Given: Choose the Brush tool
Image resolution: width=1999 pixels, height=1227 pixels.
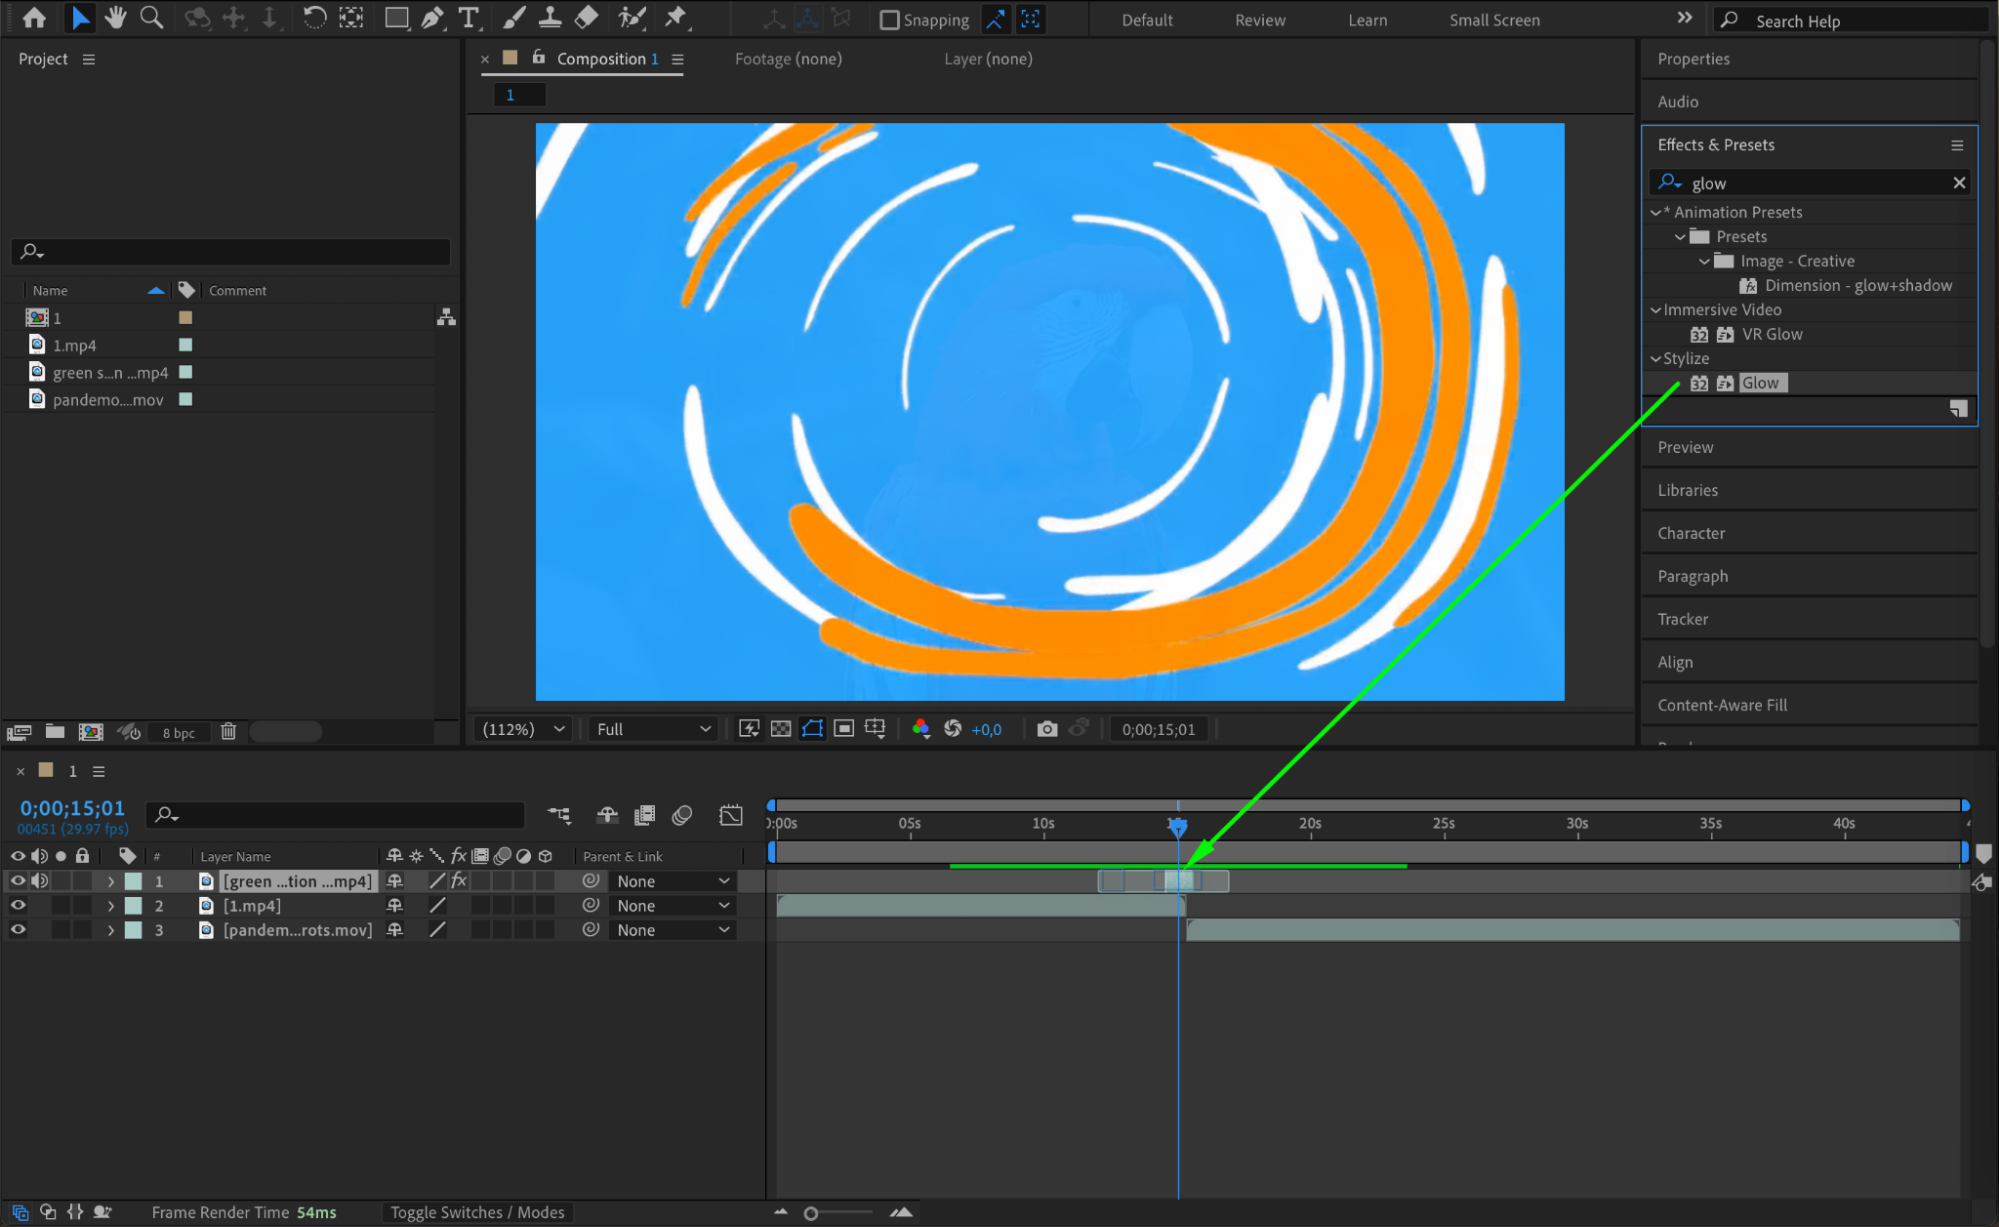Looking at the screenshot, I should (x=513, y=17).
